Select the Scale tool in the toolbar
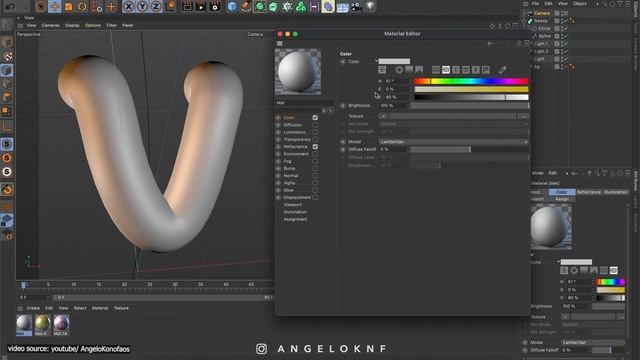Image resolution: width=640 pixels, height=360 pixels. [x=68, y=7]
